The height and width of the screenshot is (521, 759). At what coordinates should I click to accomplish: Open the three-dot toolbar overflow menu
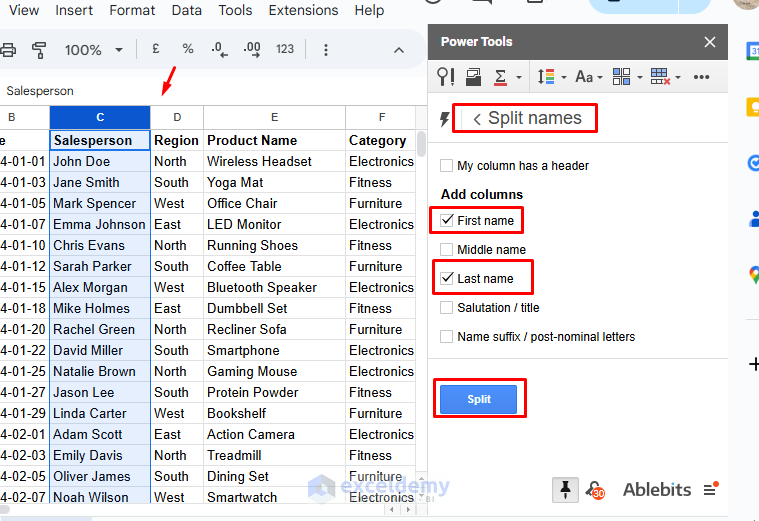pos(326,50)
